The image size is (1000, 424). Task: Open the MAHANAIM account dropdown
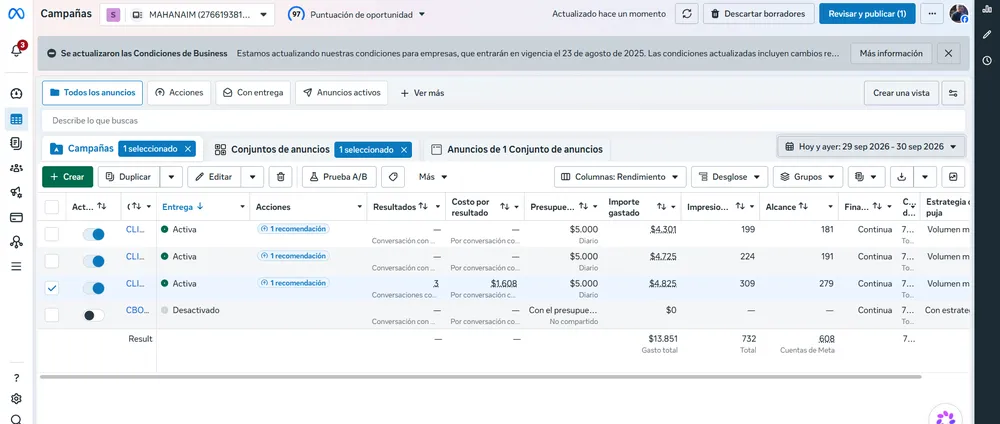(188, 14)
